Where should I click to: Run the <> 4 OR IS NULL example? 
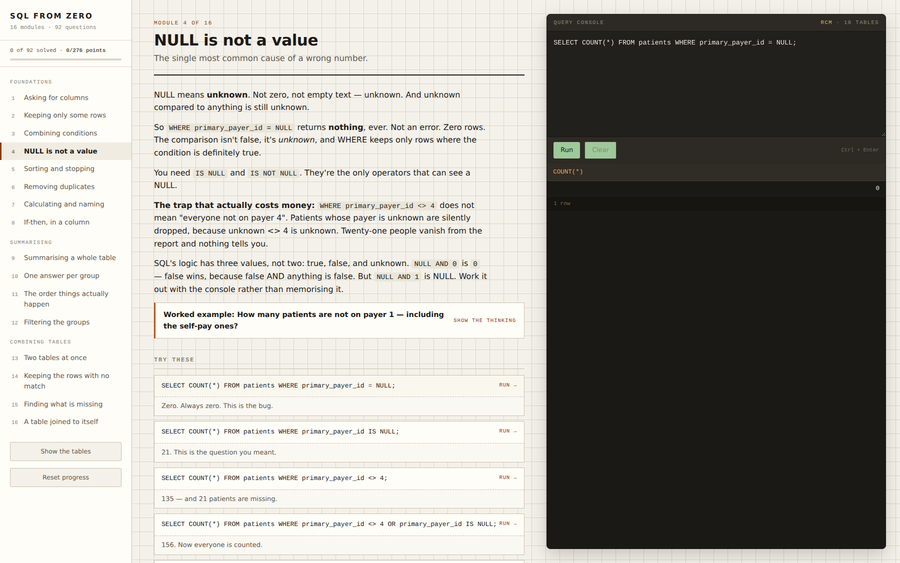[x=507, y=523]
